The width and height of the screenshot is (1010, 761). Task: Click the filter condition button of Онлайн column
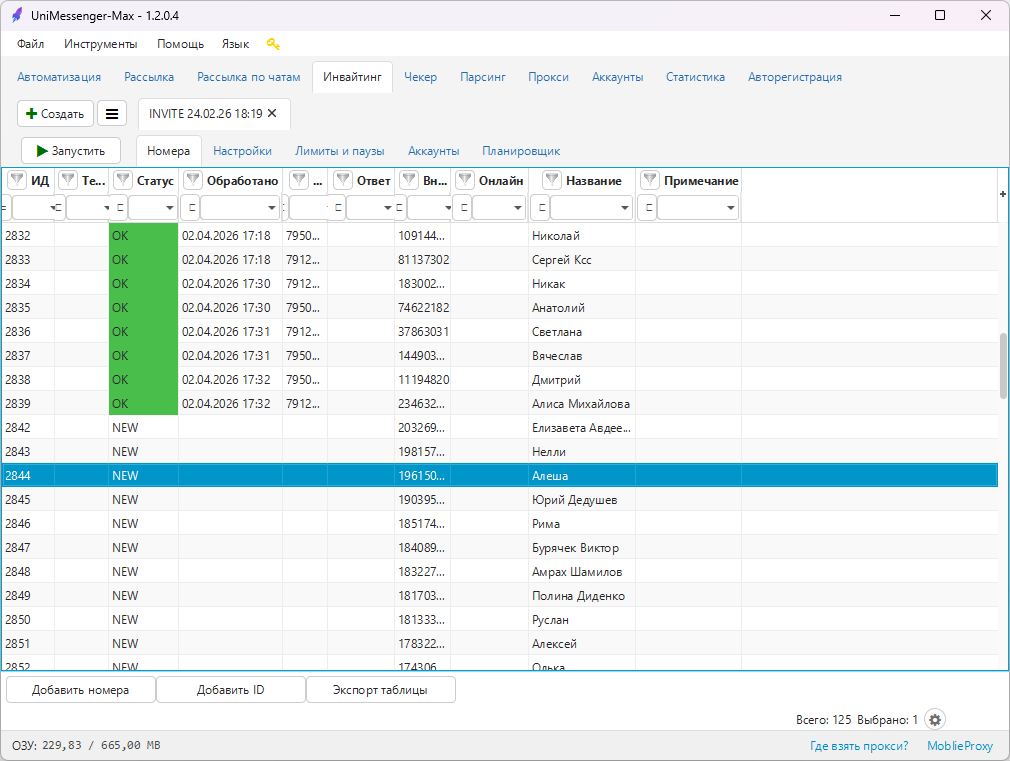[x=462, y=207]
